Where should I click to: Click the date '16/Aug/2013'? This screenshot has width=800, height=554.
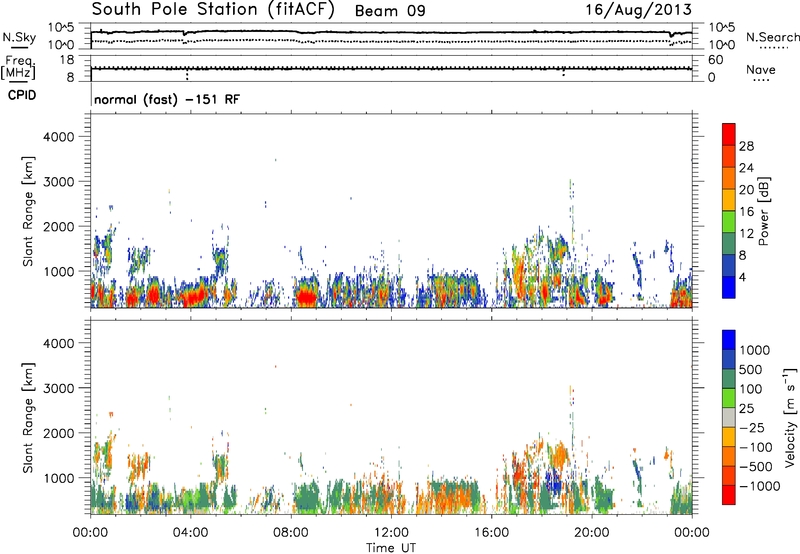(x=638, y=10)
